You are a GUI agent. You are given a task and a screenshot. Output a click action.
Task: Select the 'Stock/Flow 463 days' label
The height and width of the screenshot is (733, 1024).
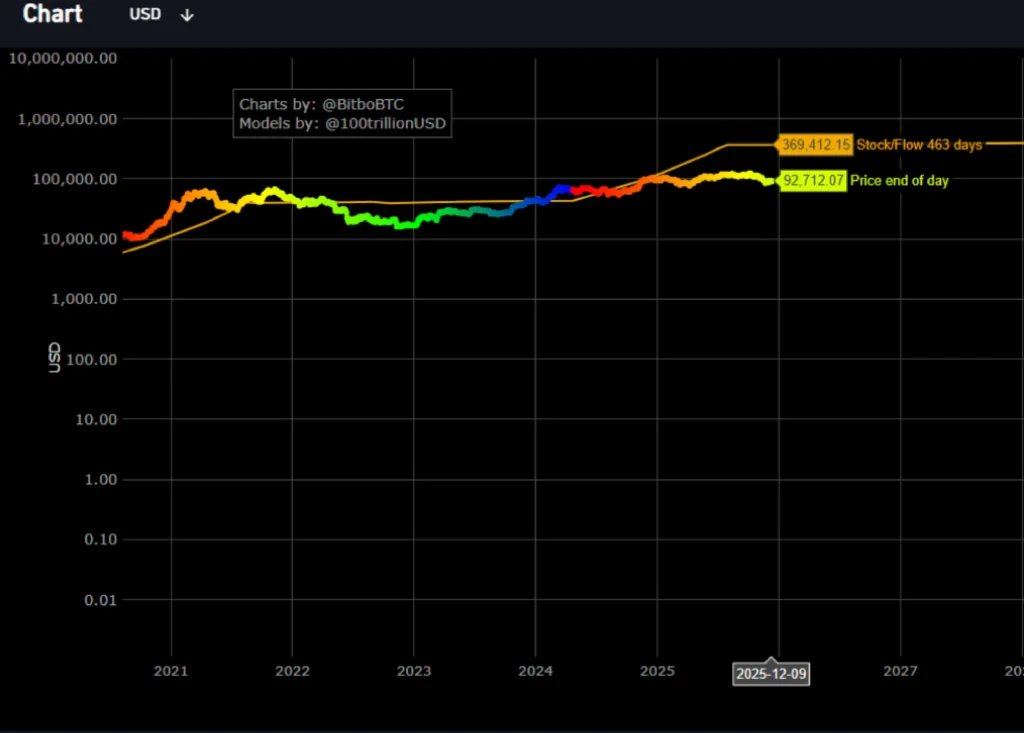click(919, 145)
